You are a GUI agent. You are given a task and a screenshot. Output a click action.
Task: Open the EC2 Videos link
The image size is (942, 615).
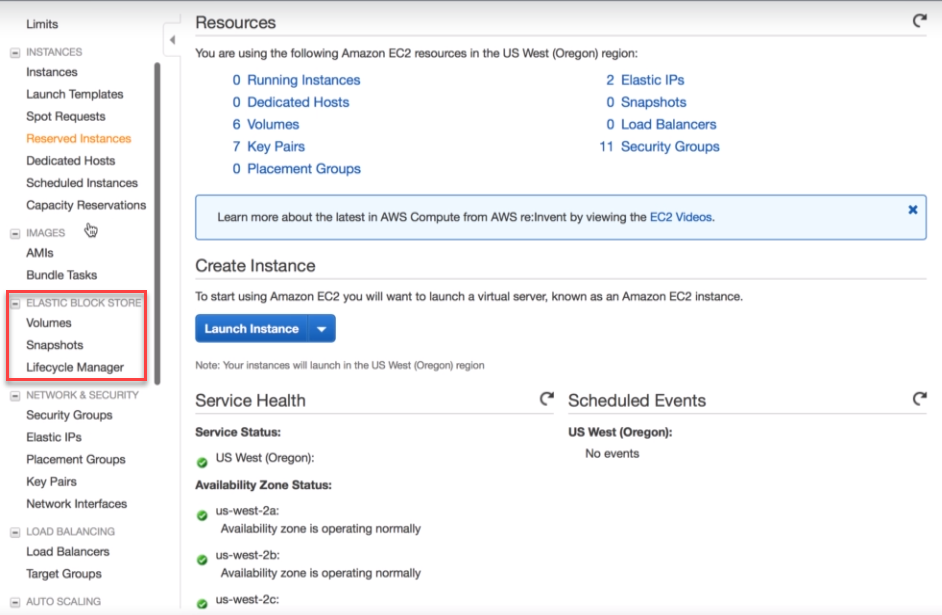pos(681,217)
